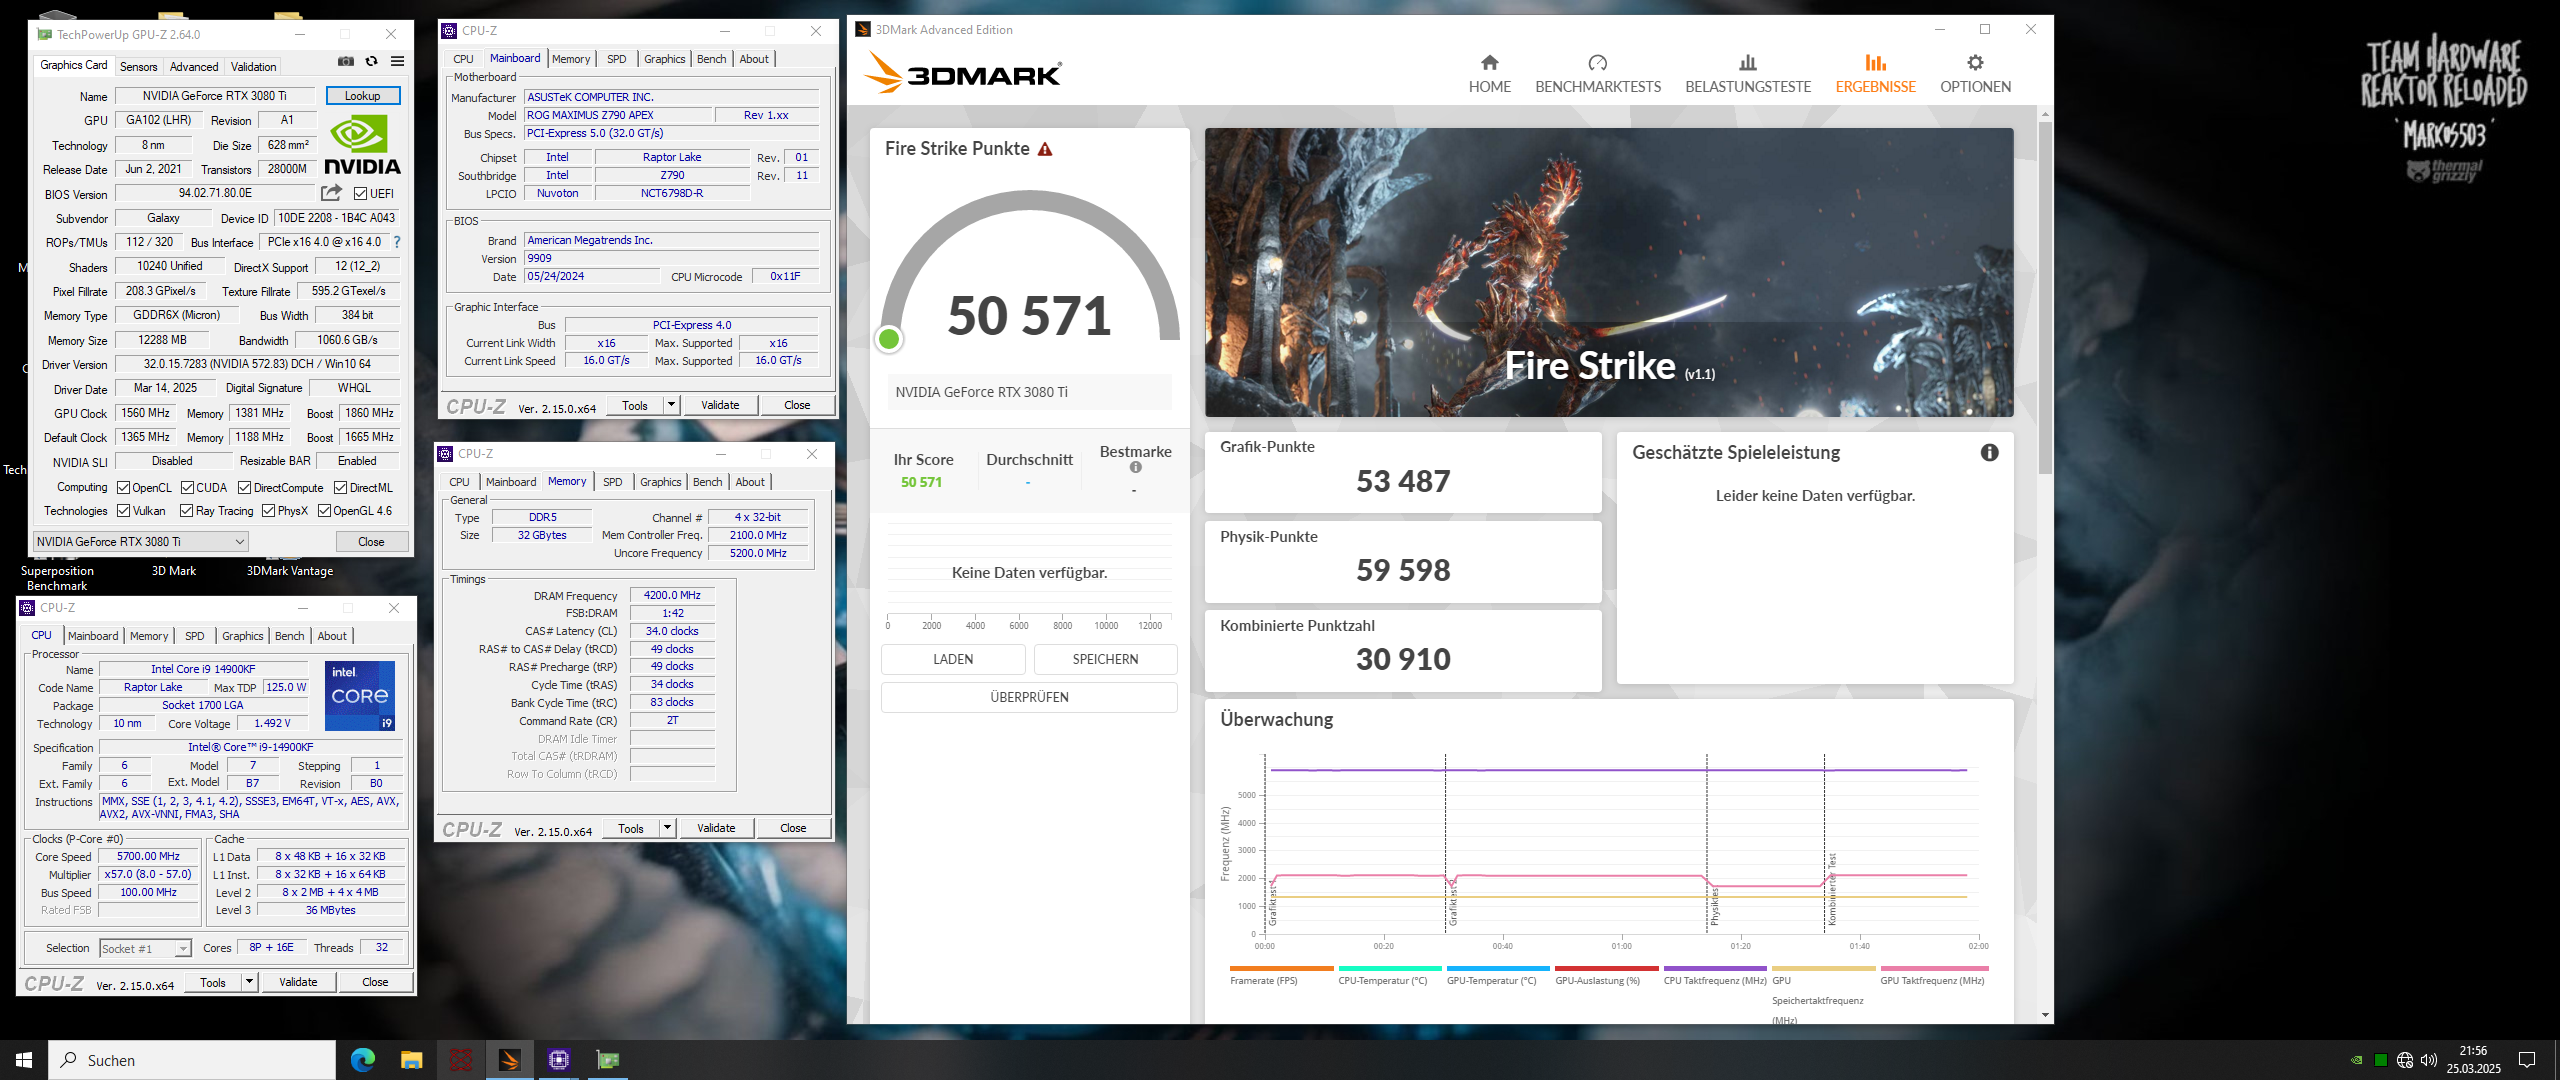Viewport: 2560px width, 1080px height.
Task: Click the Fire Strike banner image
Action: pyautogui.click(x=1609, y=272)
